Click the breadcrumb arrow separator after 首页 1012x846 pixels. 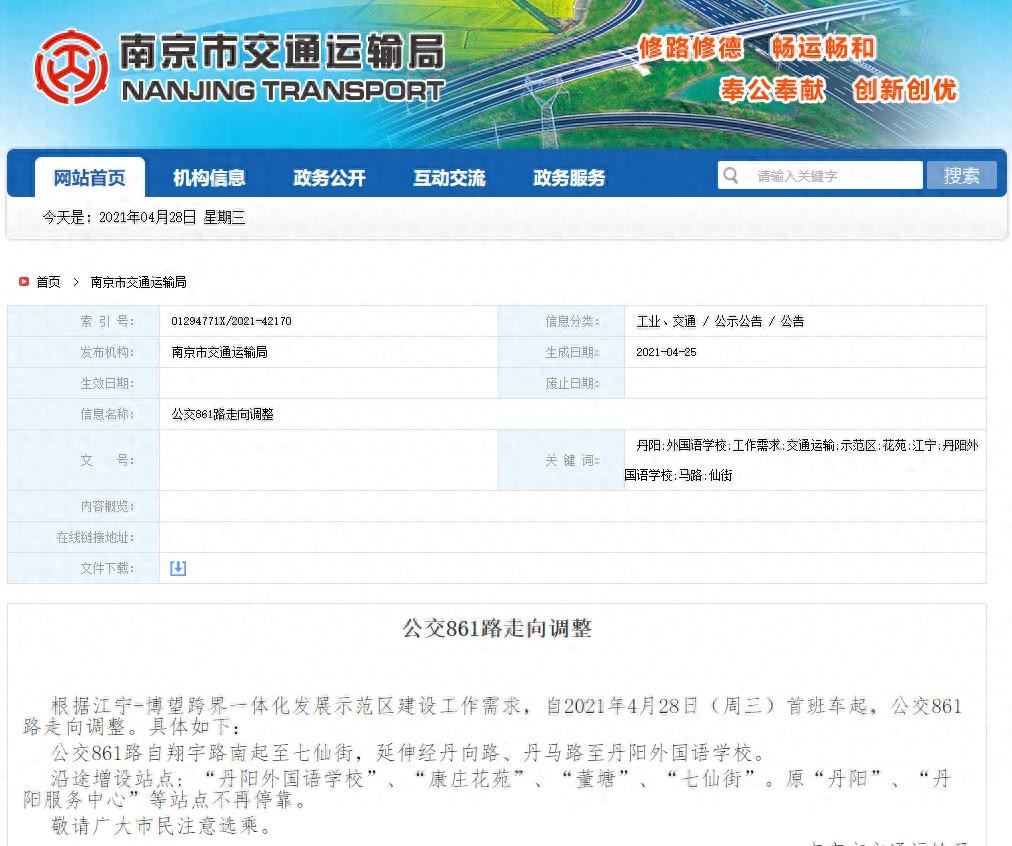[75, 282]
